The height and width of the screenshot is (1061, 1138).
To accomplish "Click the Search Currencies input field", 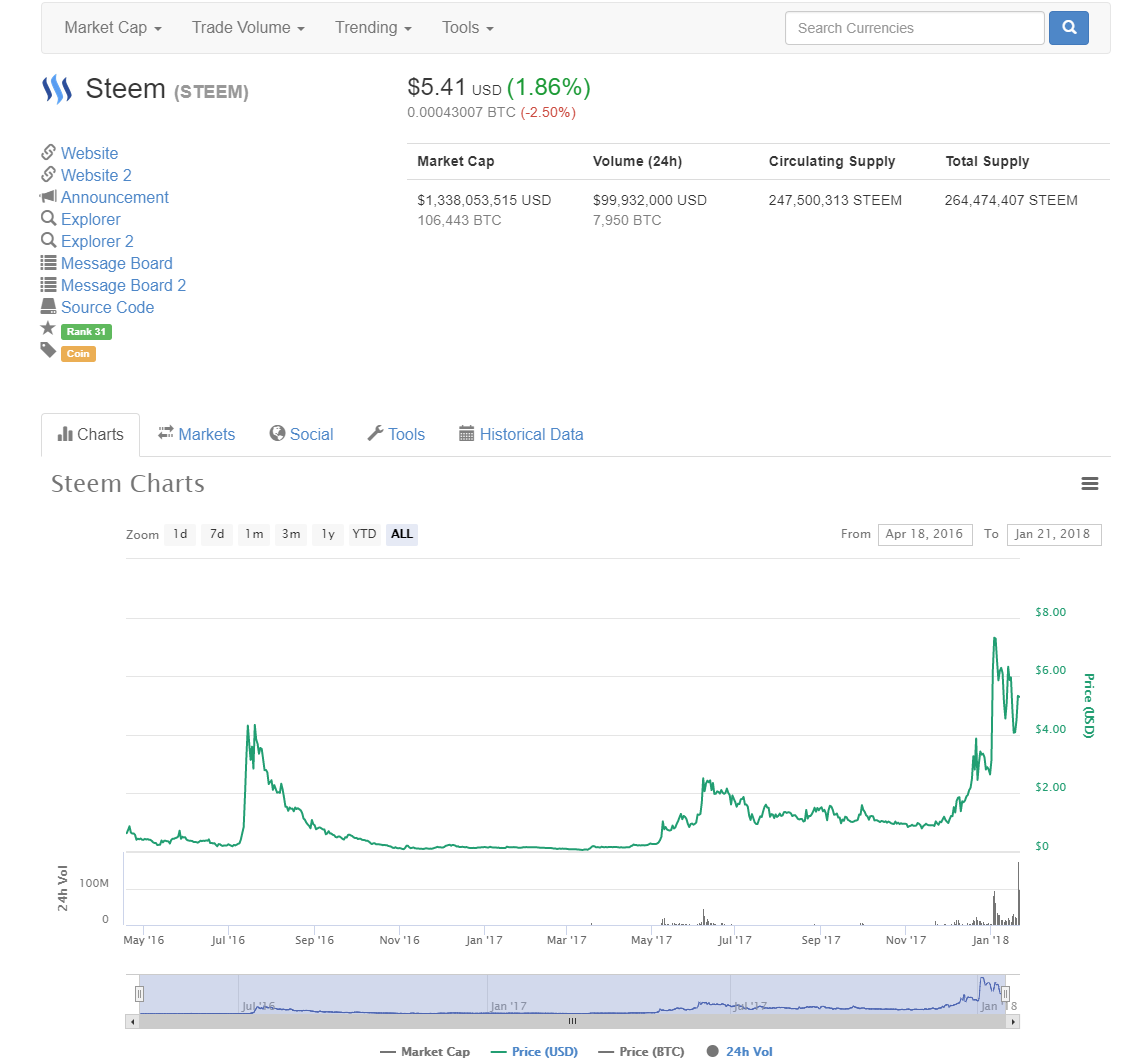I will pos(914,28).
